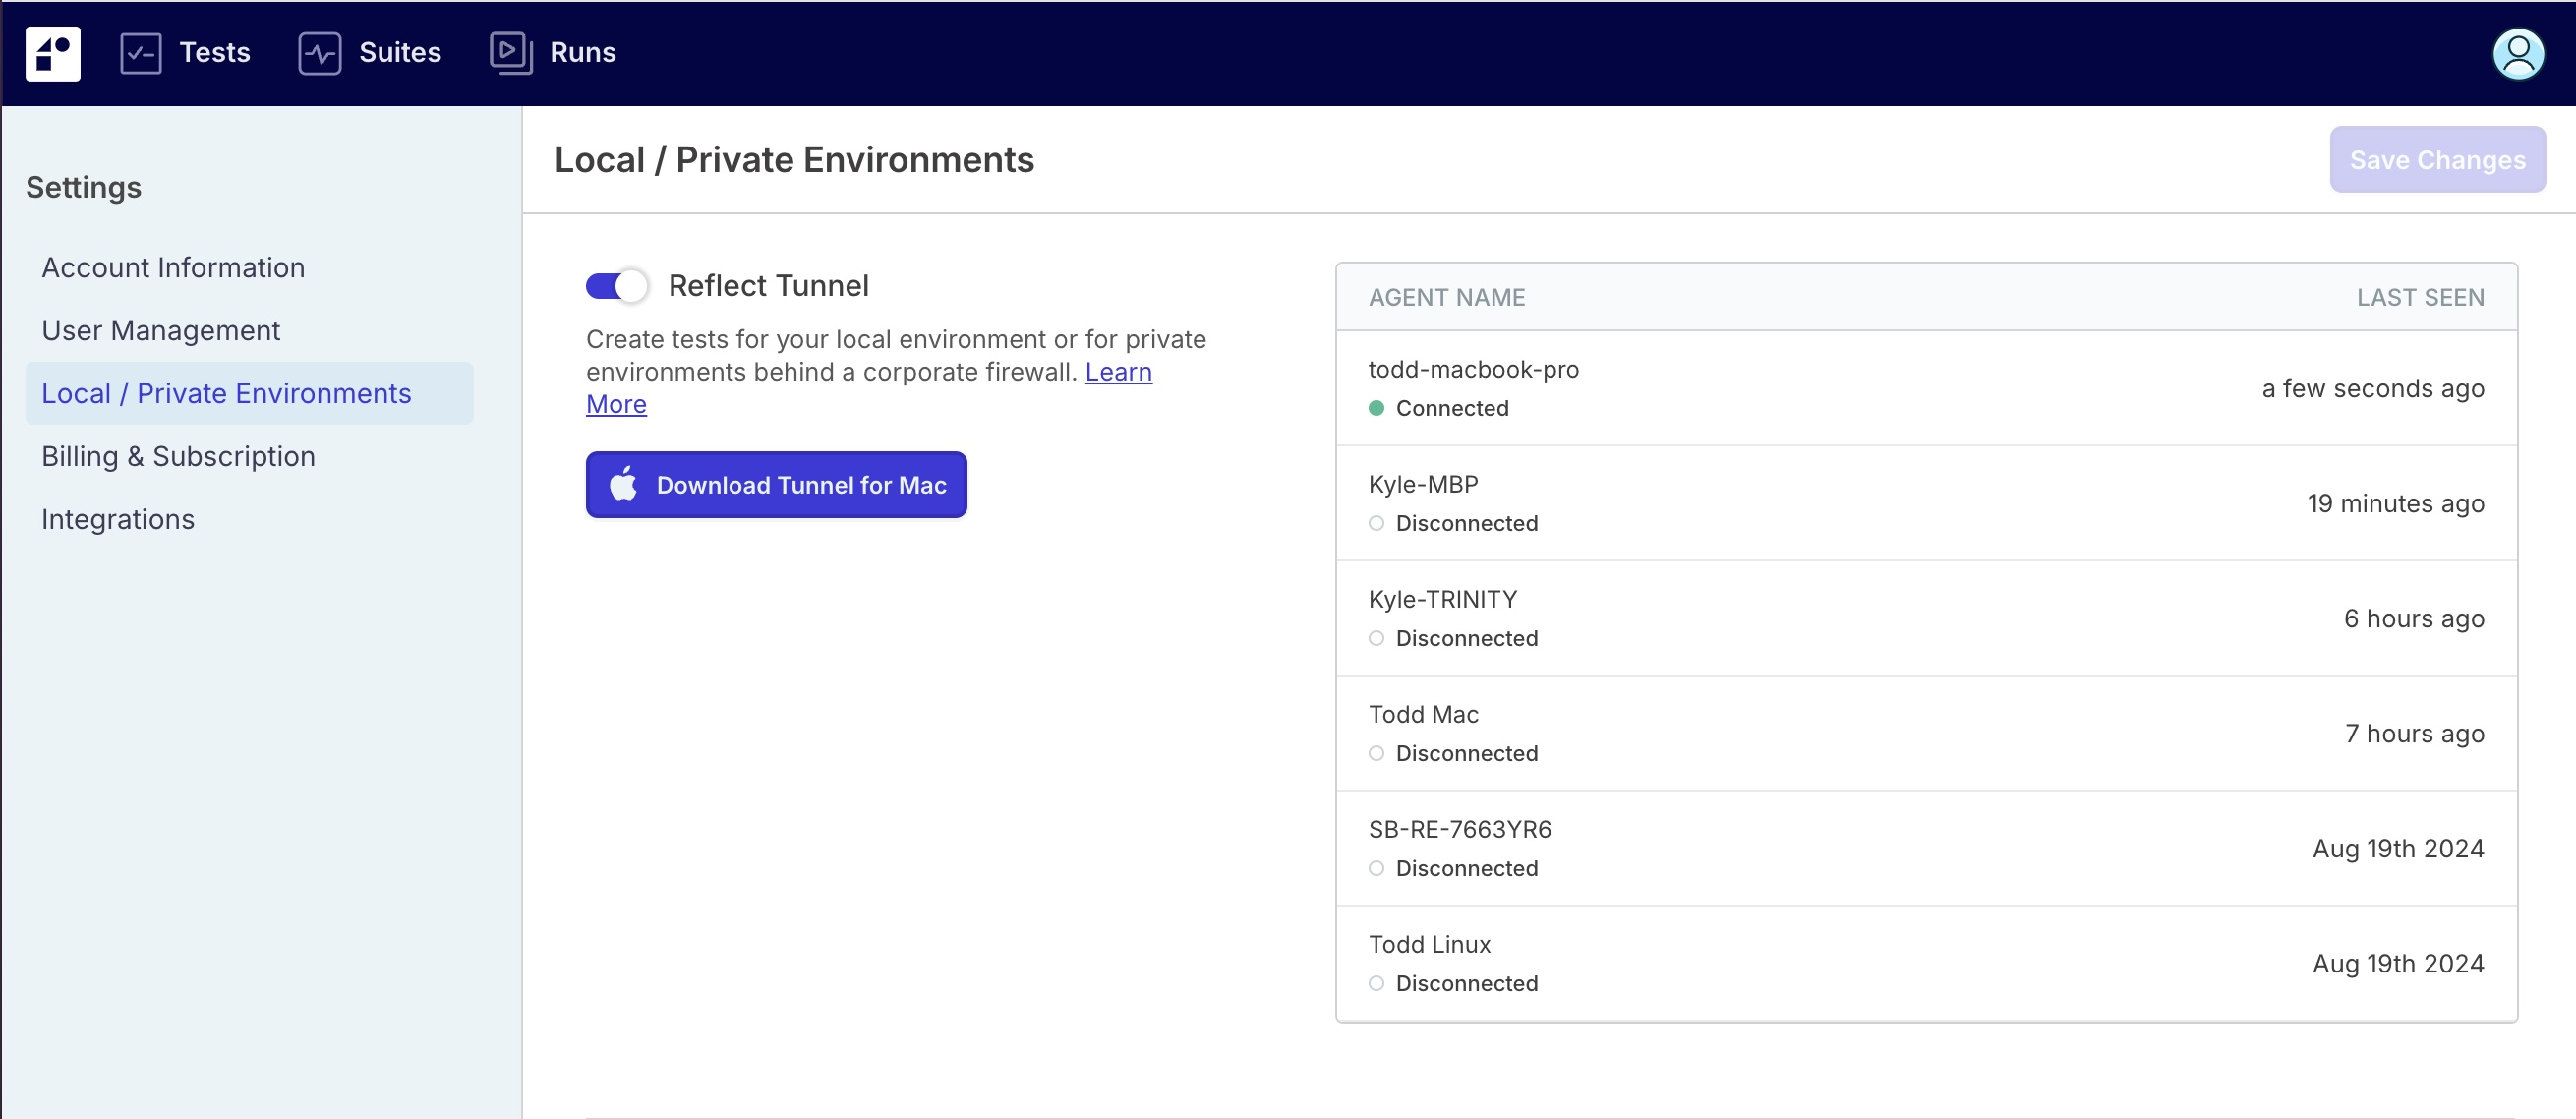Open Billing & Subscription settings
Screen dimensions: 2576x1119
(178, 457)
